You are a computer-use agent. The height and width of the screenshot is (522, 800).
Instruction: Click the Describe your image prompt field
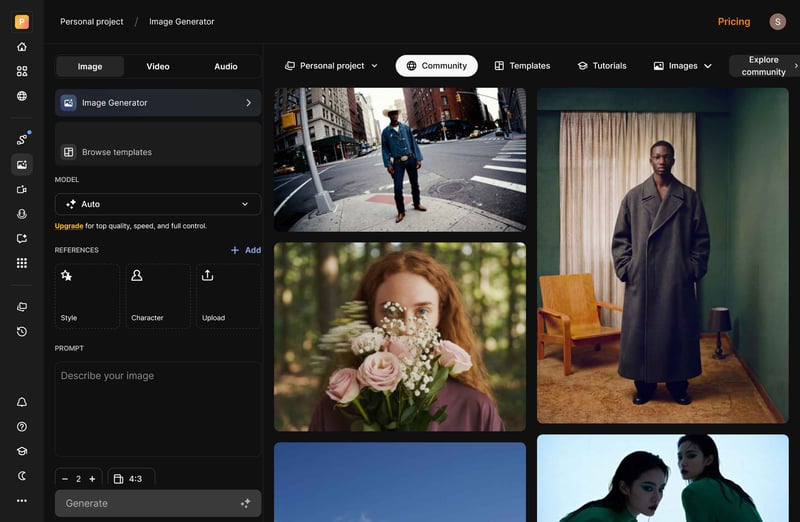(x=158, y=405)
